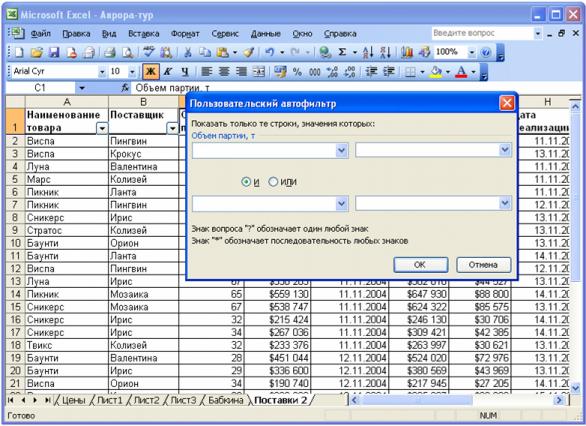The height and width of the screenshot is (426, 586).
Task: Expand the 100% zoom dropdown
Action: coord(472,53)
